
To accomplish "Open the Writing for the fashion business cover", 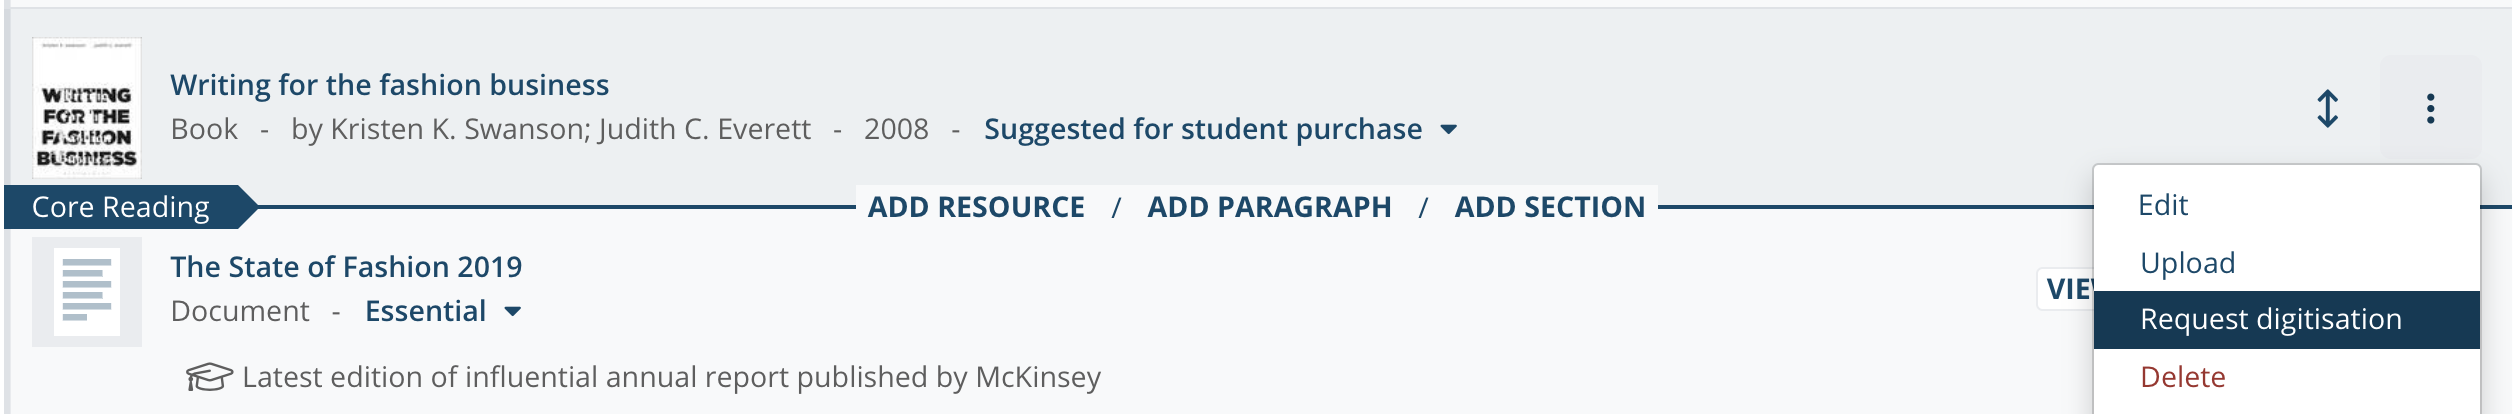I will (x=87, y=108).
